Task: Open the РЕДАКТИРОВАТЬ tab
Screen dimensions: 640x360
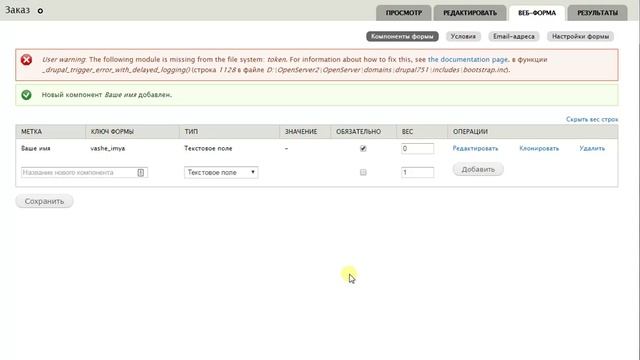Action: coord(470,13)
